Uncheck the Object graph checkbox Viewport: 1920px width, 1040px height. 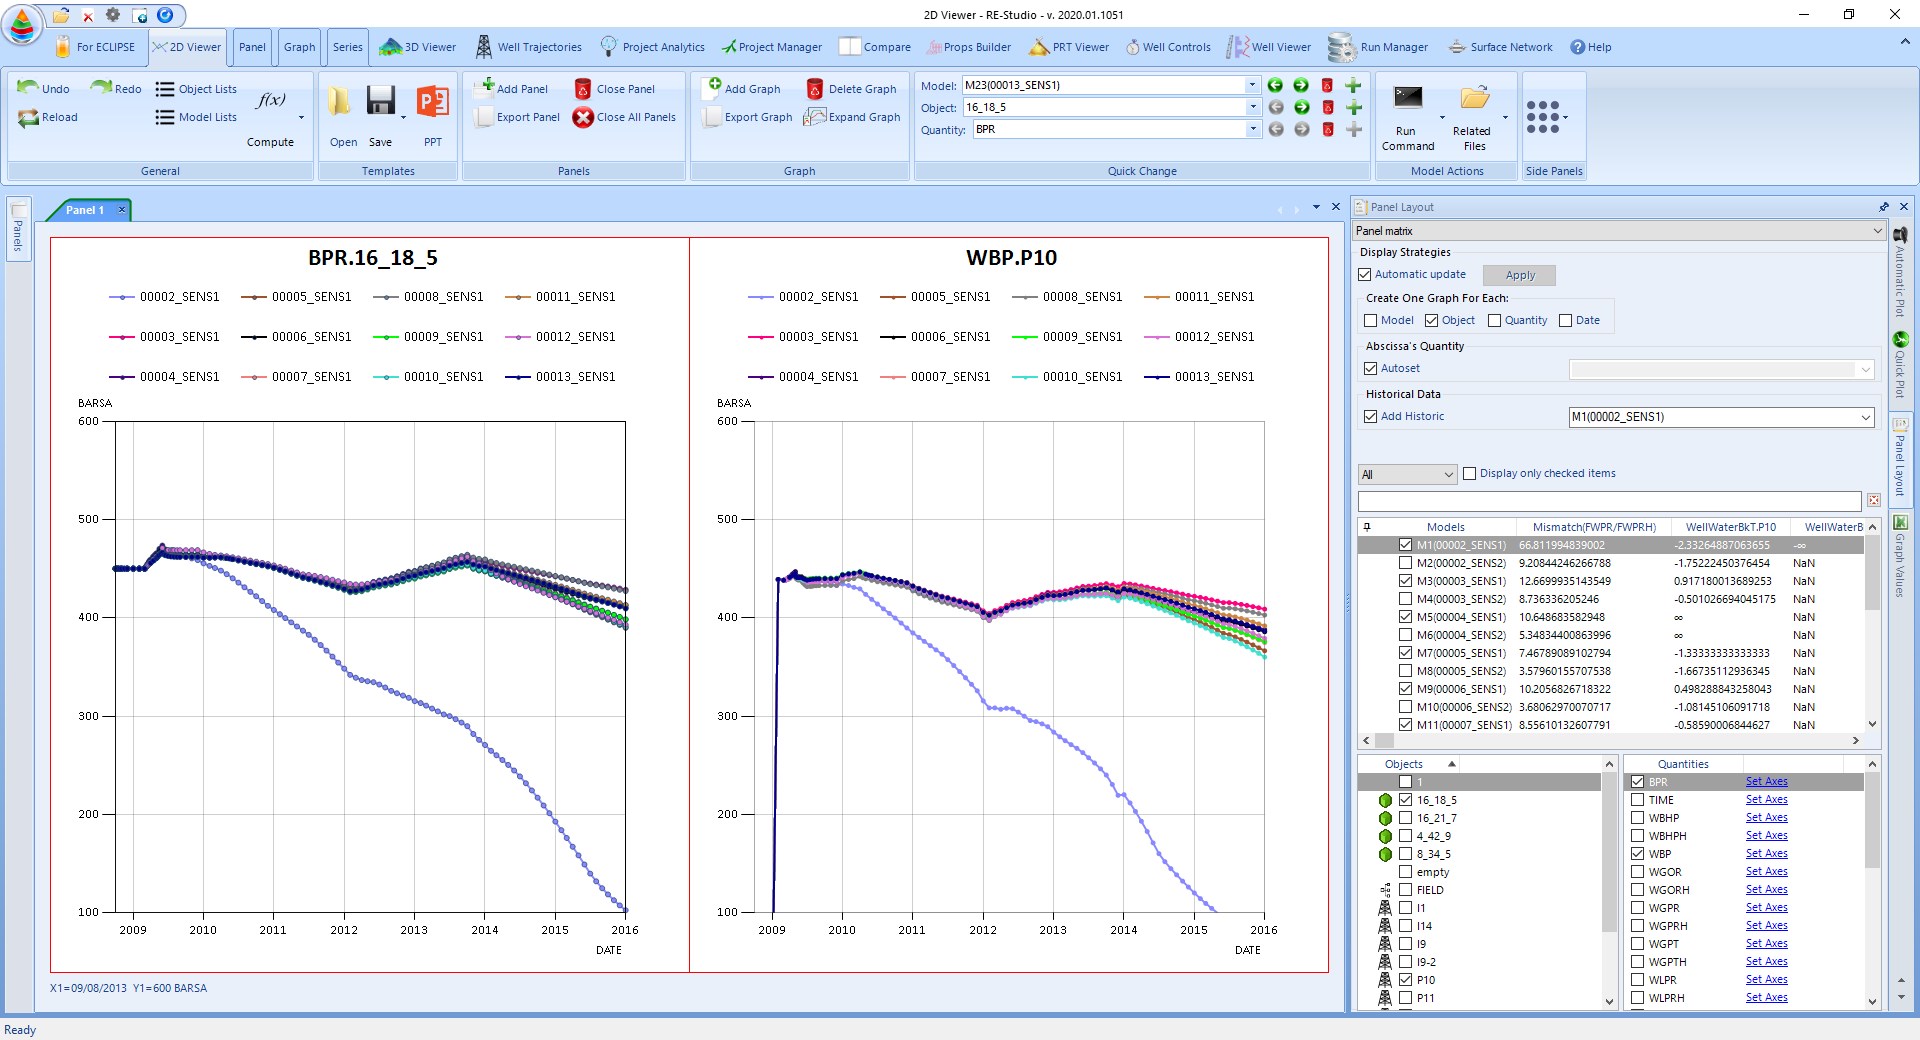1432,320
